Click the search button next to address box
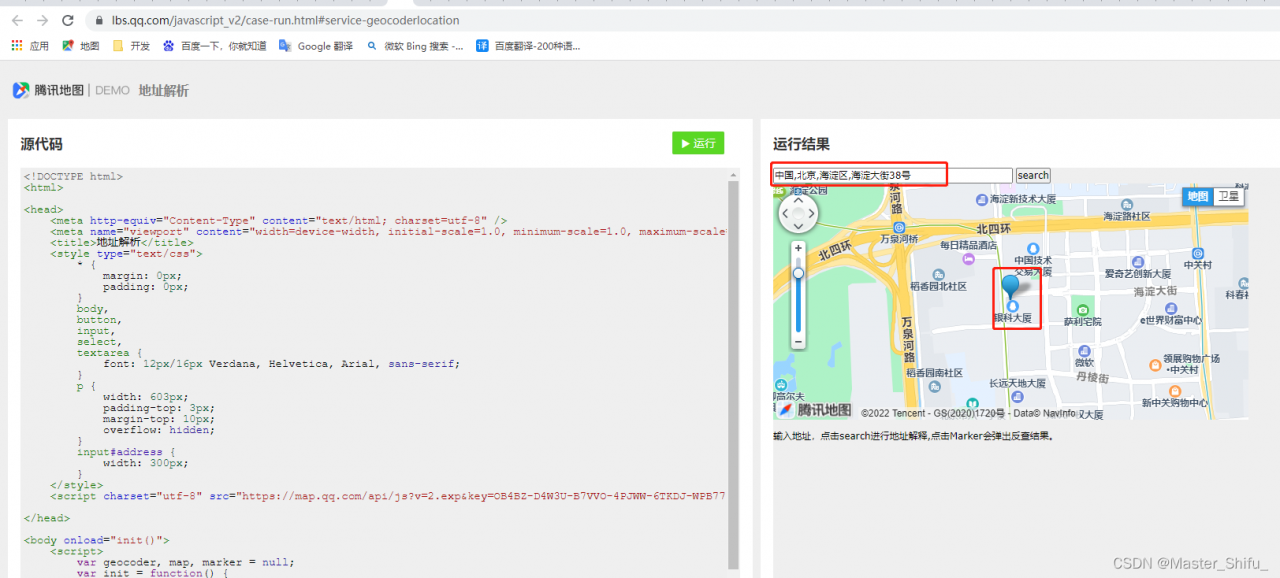 click(1033, 175)
